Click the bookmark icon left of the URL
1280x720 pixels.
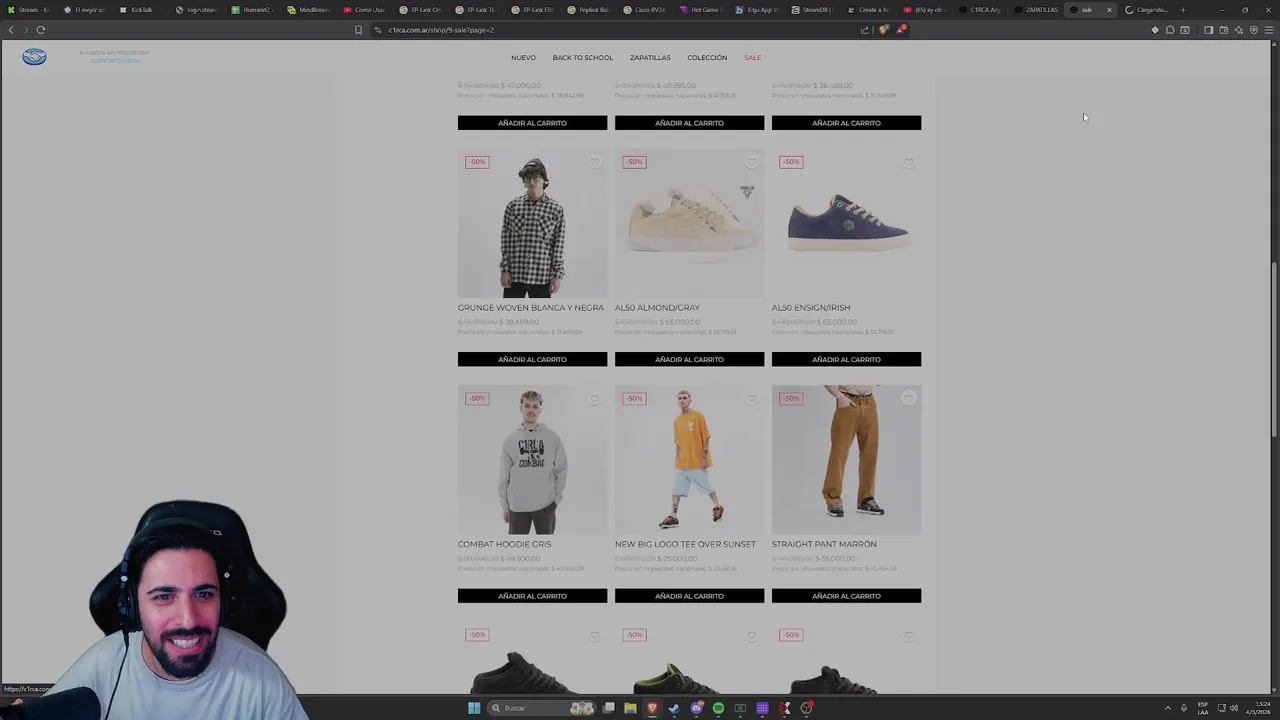(358, 30)
